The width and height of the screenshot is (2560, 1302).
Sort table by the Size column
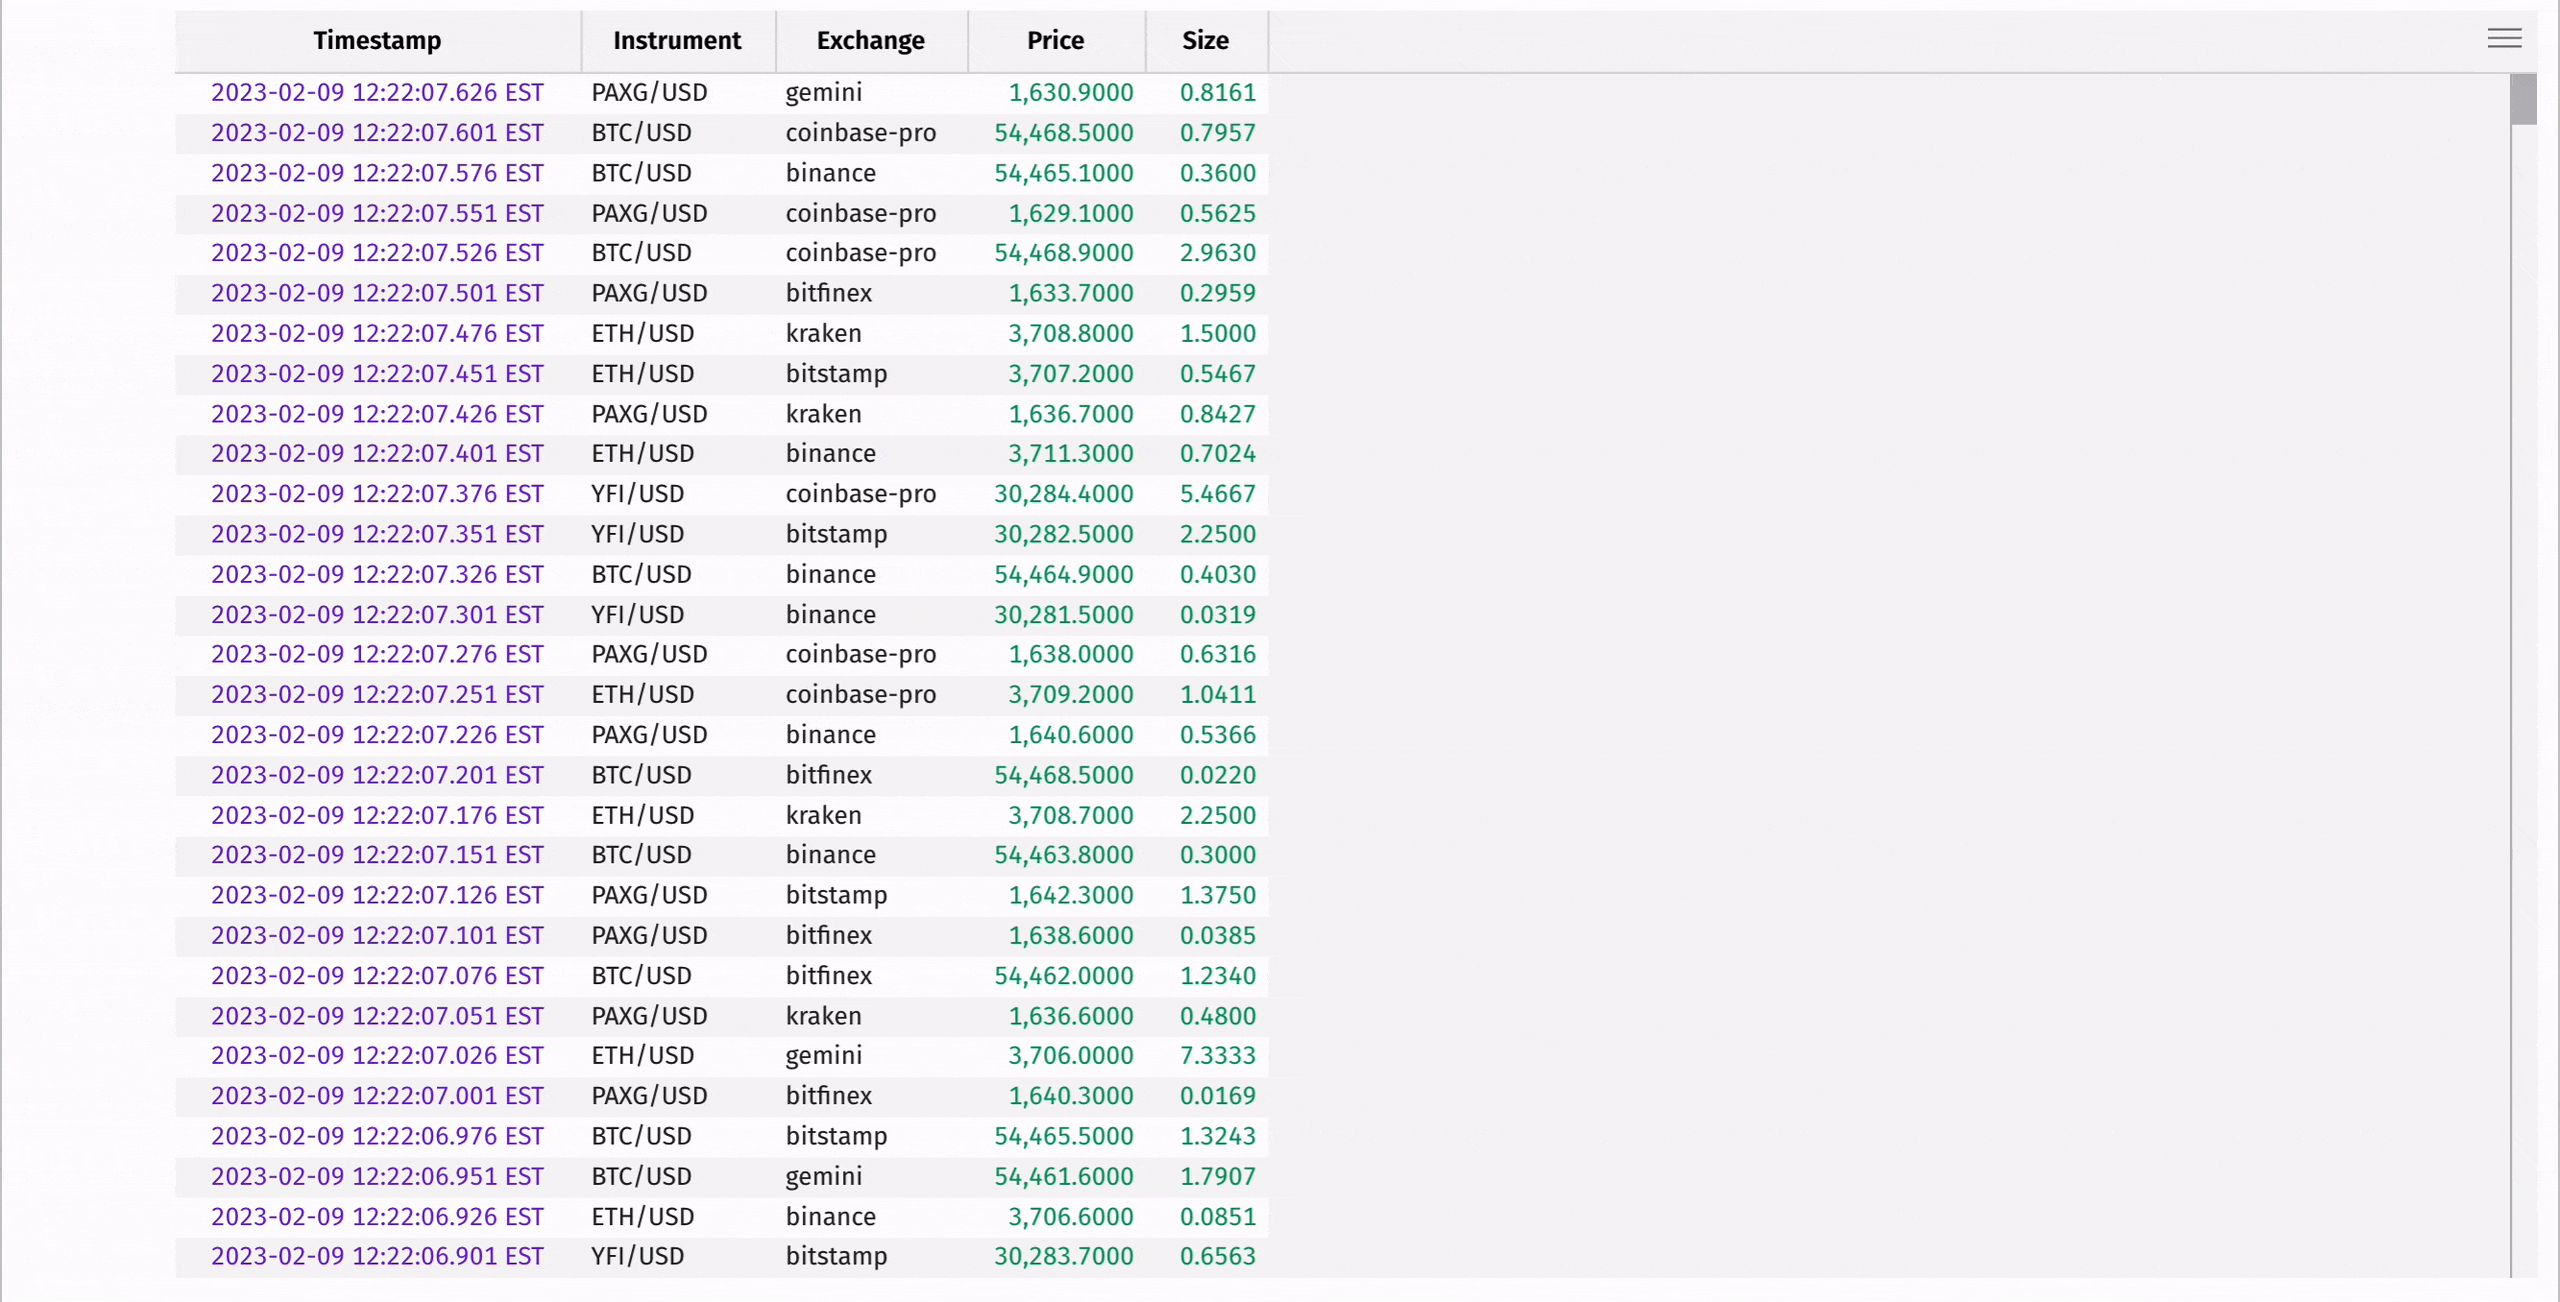click(x=1205, y=40)
